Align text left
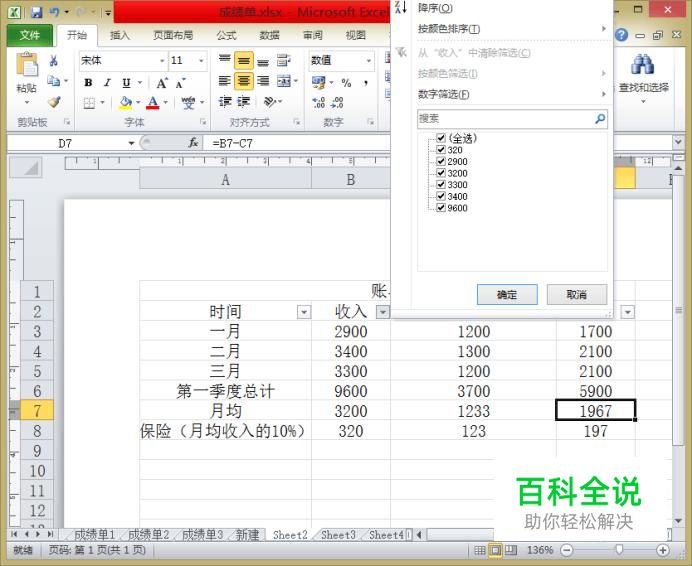The image size is (692, 566). (x=225, y=81)
